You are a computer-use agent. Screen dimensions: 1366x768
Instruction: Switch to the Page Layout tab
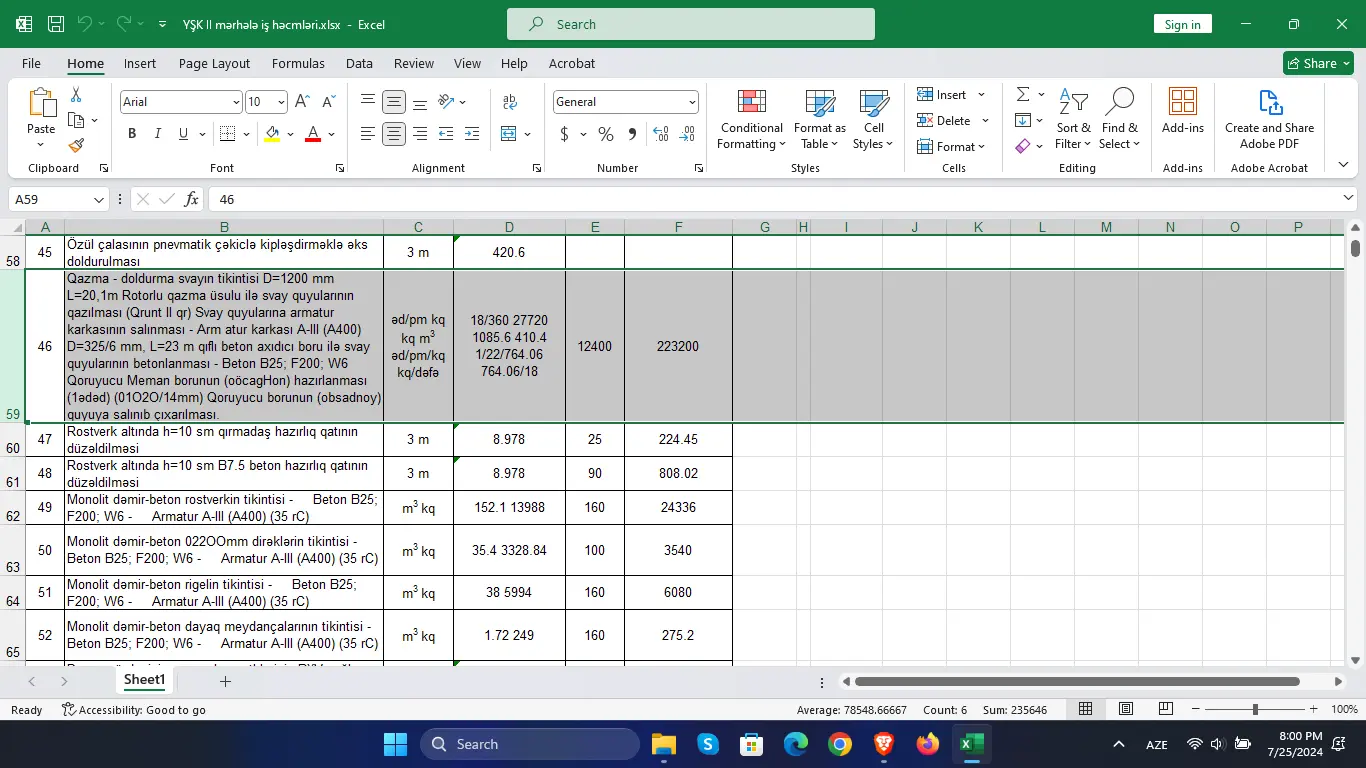click(x=214, y=63)
